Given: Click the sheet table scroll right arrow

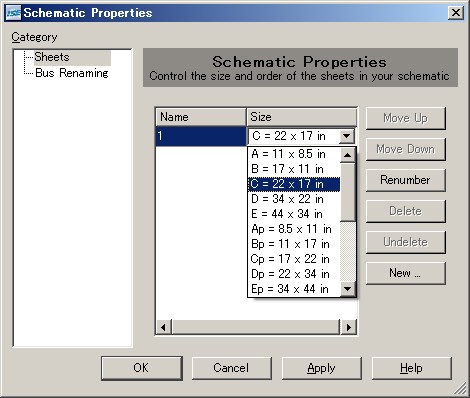Looking at the screenshot, I should point(349,327).
